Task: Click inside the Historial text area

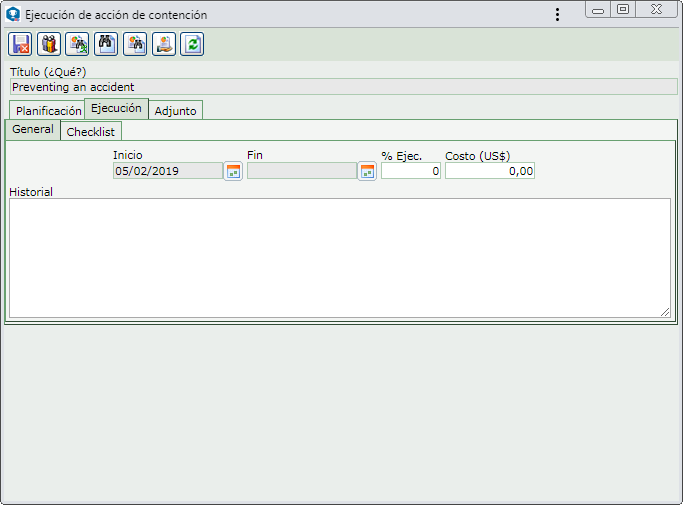Action: tap(340, 258)
